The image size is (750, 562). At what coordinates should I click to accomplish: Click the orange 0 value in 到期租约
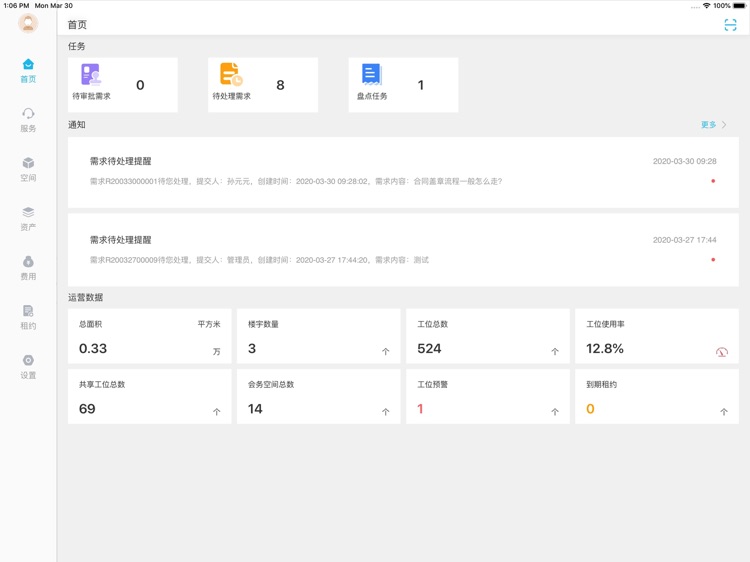(x=590, y=409)
